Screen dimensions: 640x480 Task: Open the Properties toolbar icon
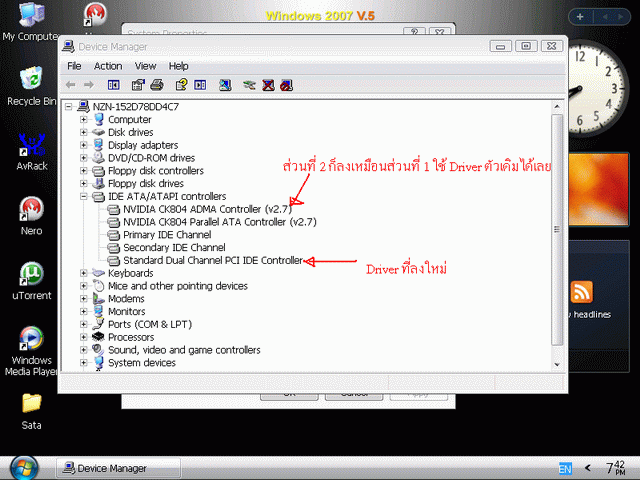[x=138, y=85]
